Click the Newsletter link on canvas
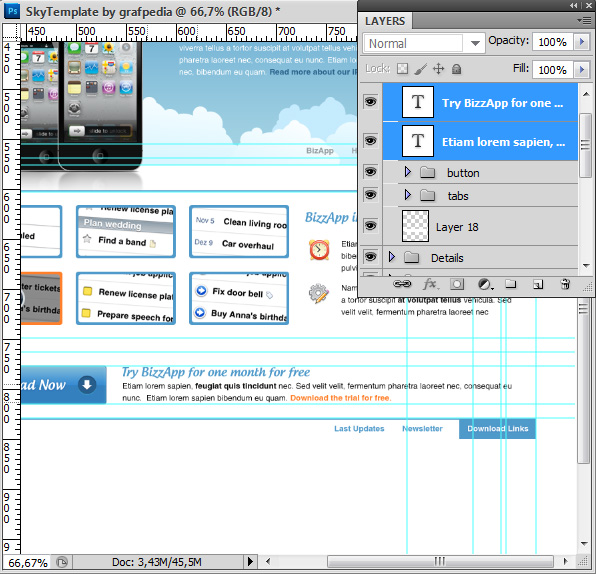The height and width of the screenshot is (574, 596). 422,428
